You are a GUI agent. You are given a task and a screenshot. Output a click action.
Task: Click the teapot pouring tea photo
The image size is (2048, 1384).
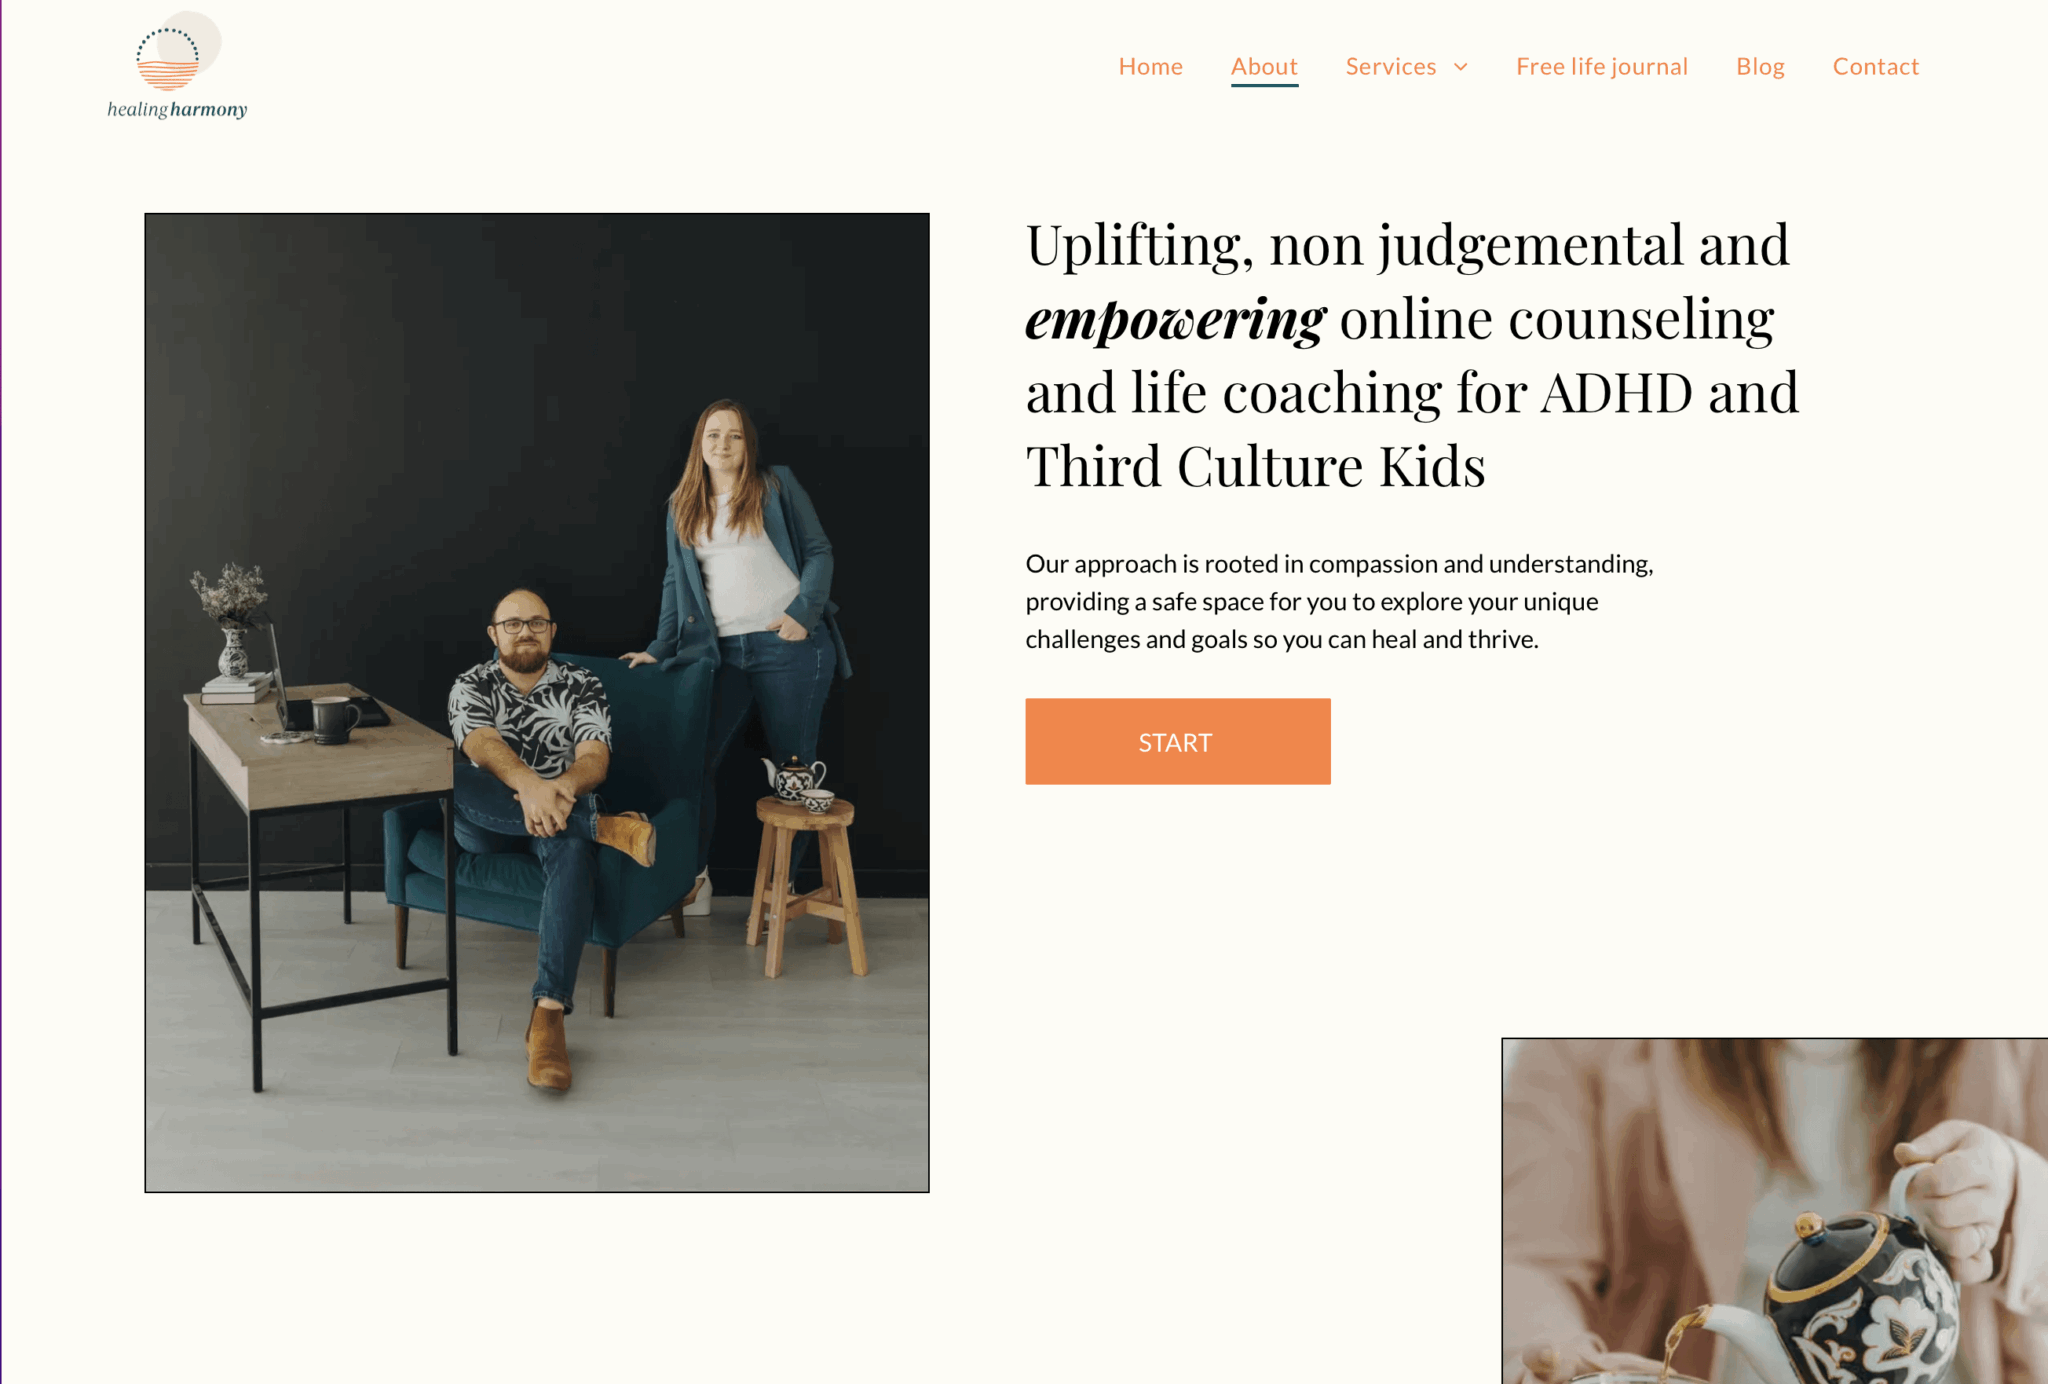point(1774,1211)
